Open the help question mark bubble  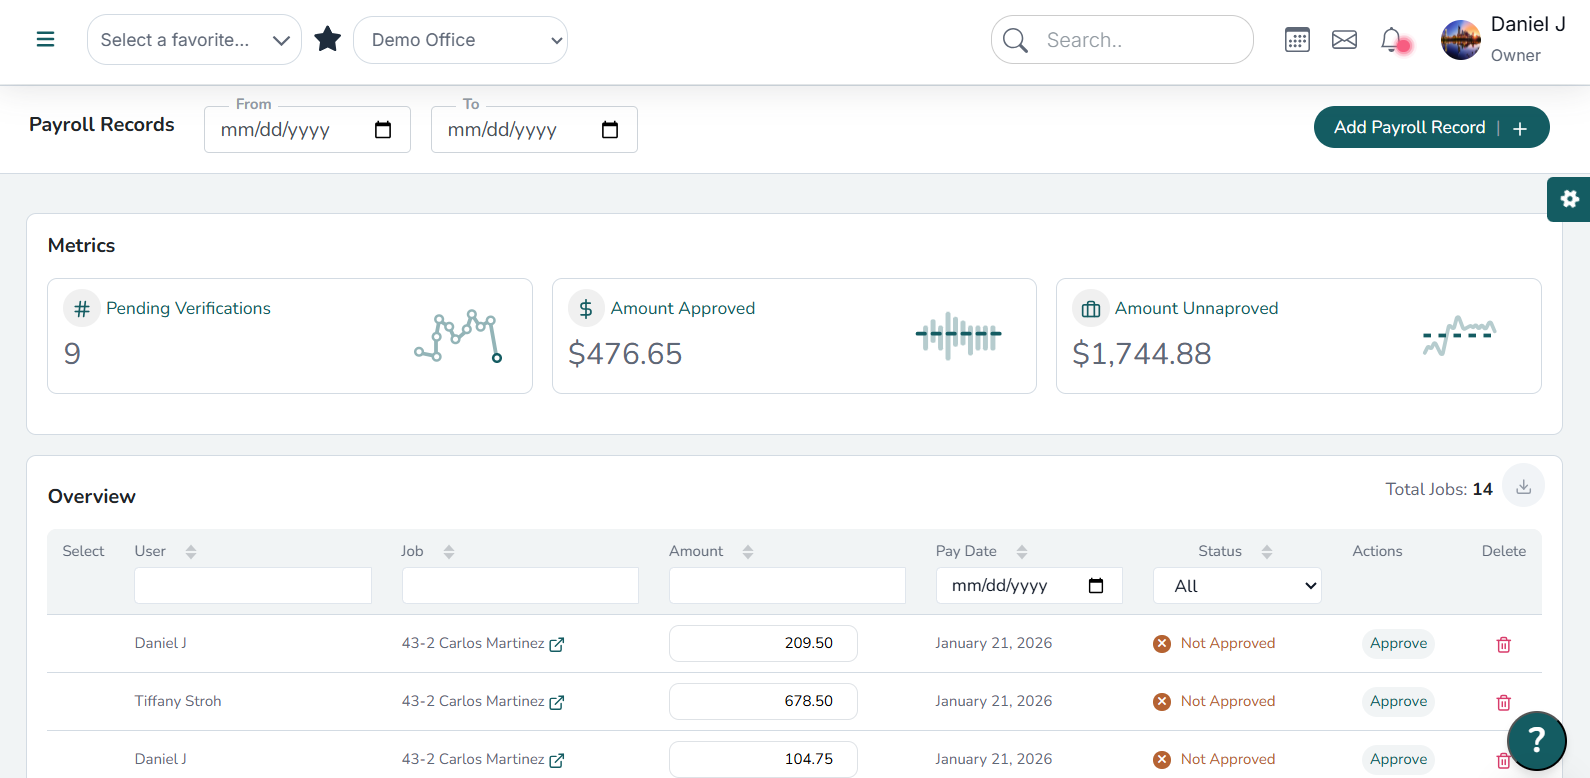(1536, 740)
